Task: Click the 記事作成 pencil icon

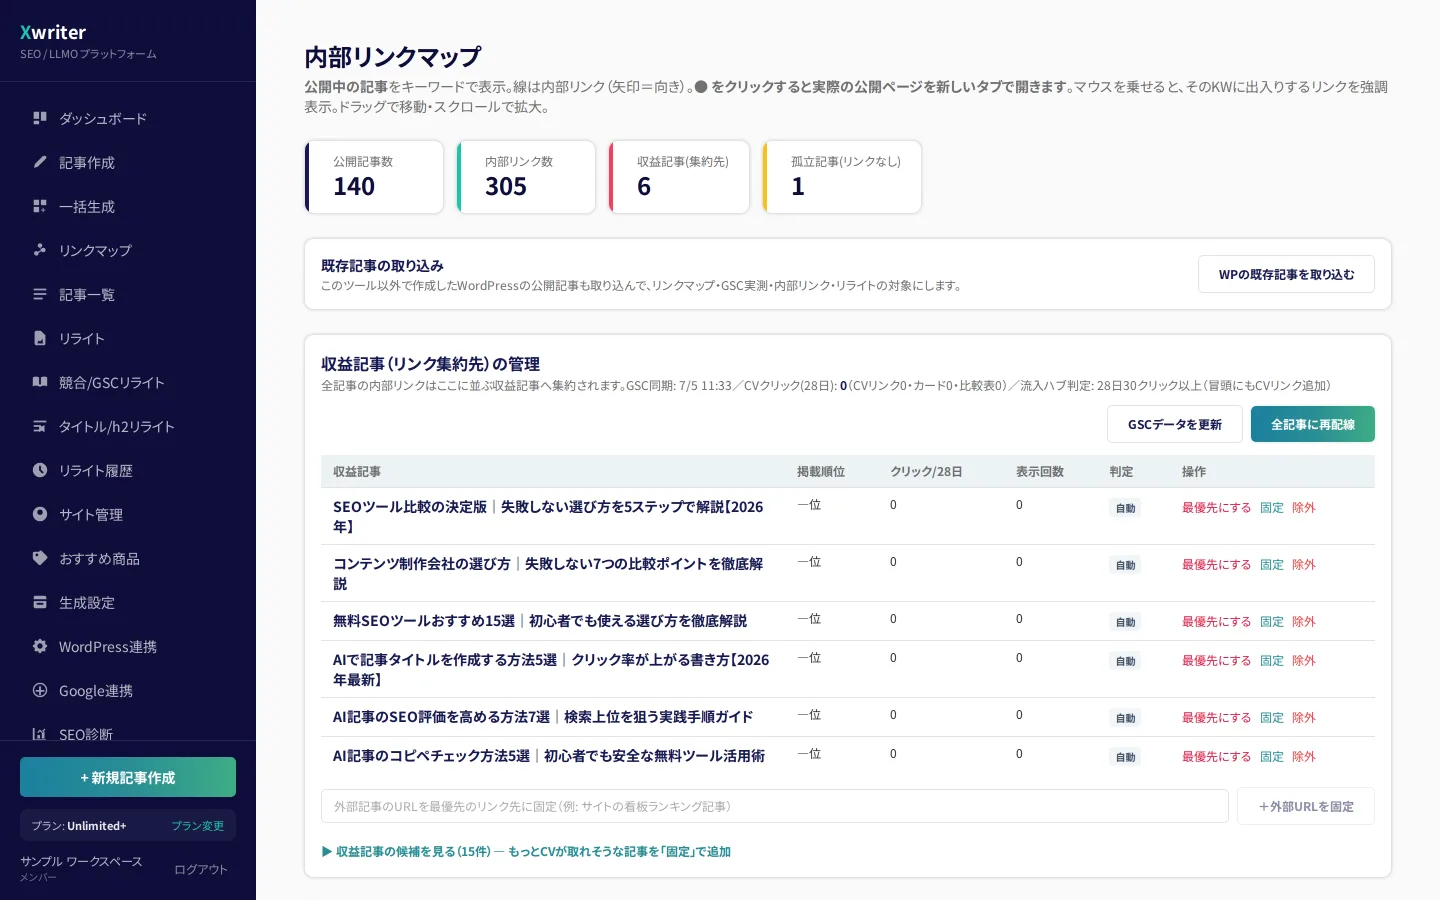Action: coord(40,162)
